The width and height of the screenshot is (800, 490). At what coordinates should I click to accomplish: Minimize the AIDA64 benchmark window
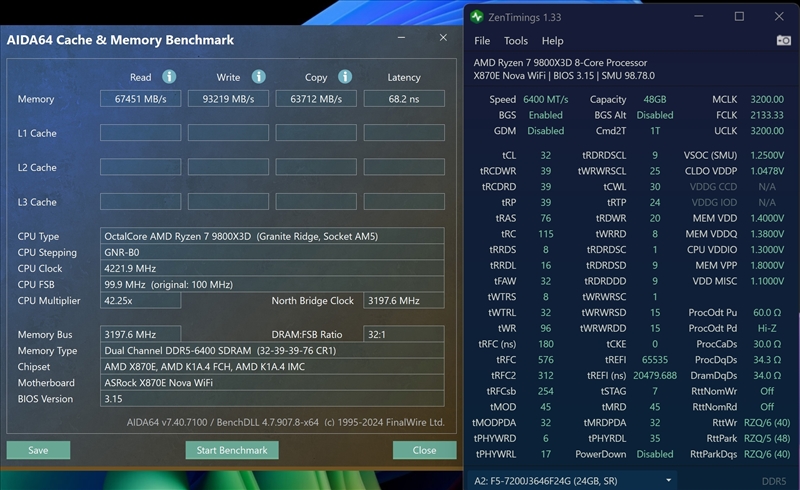pos(402,38)
